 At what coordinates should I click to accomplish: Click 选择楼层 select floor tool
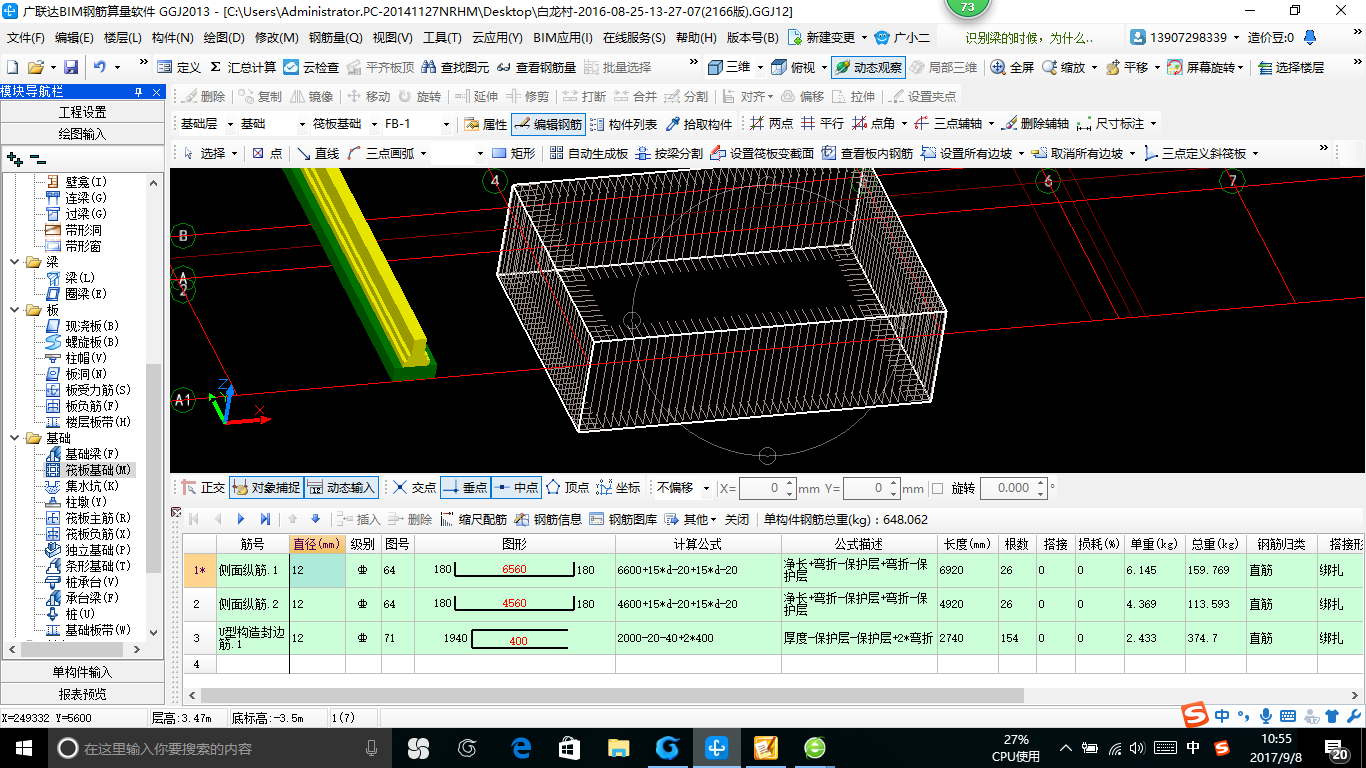1291,67
